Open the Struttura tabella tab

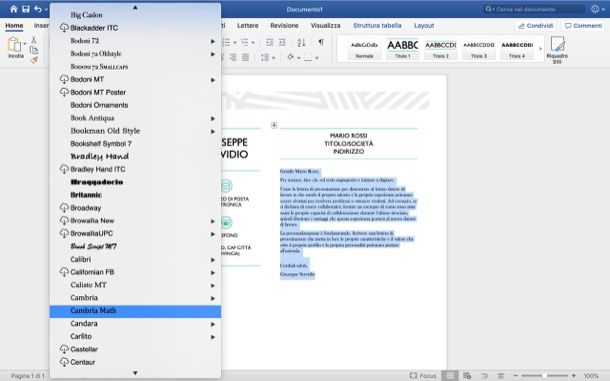377,26
